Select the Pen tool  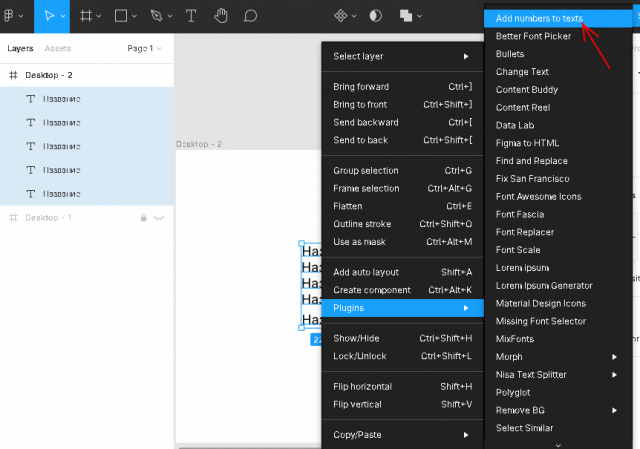155,16
